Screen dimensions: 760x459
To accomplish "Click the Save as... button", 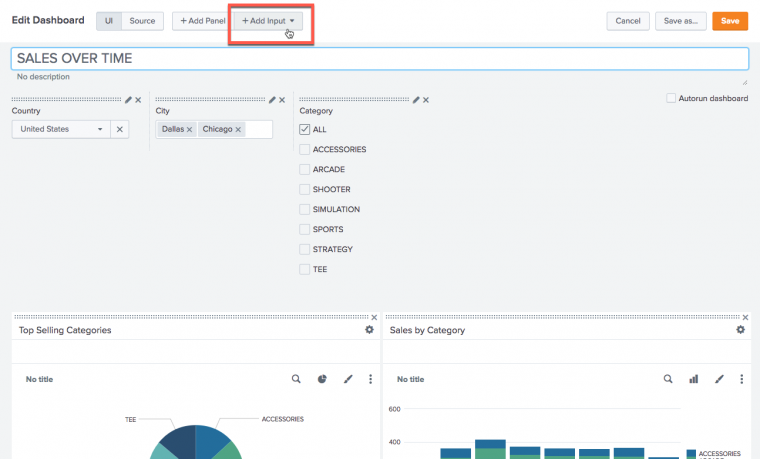I will point(681,21).
